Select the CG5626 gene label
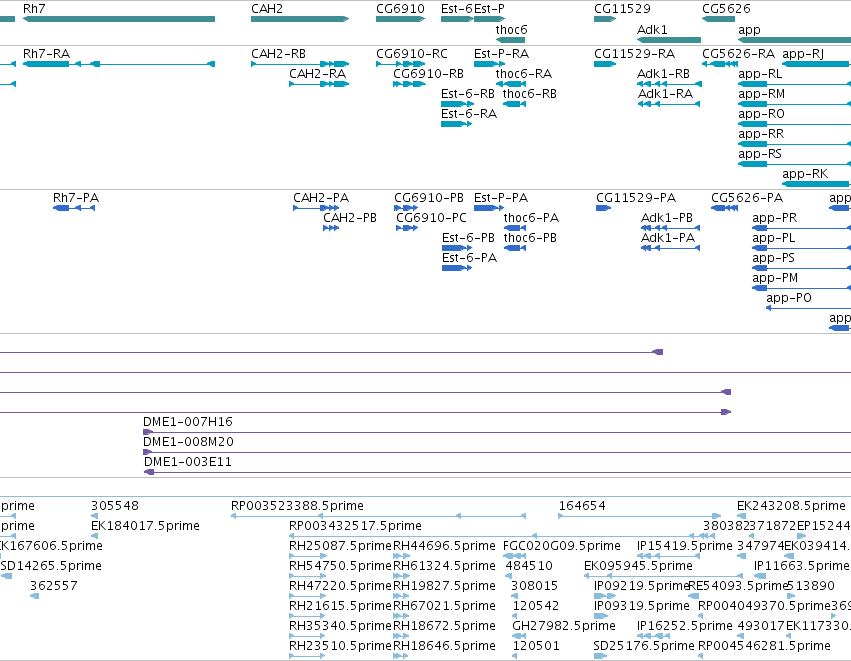 tap(726, 9)
